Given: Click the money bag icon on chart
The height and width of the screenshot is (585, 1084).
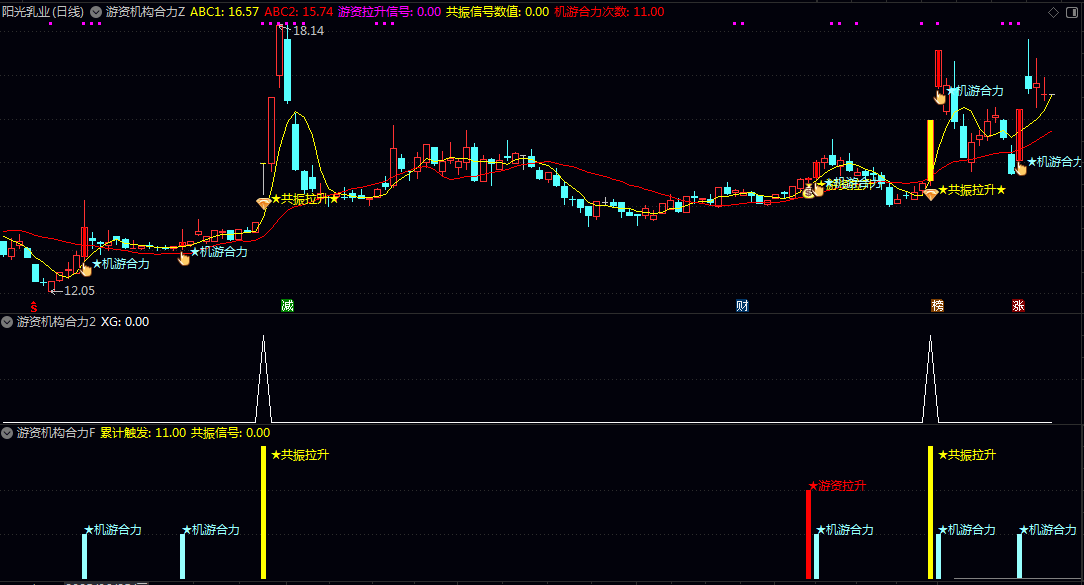Looking at the screenshot, I should point(808,192).
